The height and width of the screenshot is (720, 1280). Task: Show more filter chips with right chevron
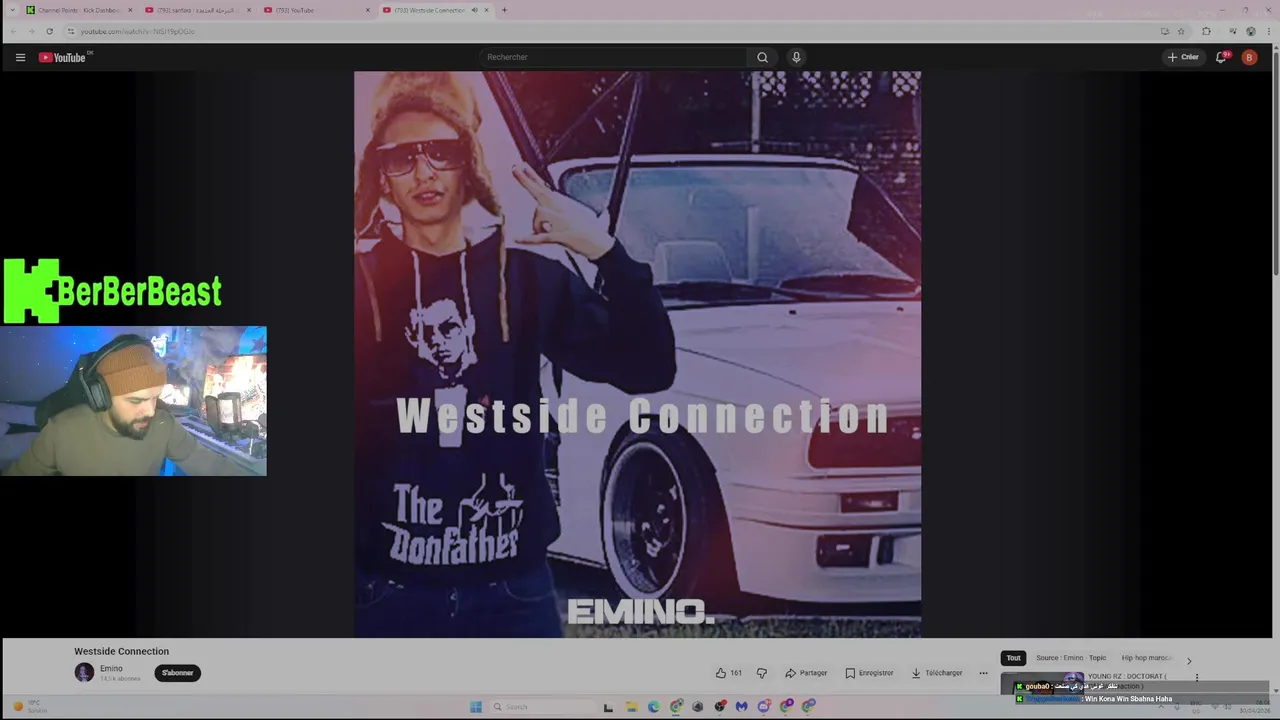point(1189,660)
